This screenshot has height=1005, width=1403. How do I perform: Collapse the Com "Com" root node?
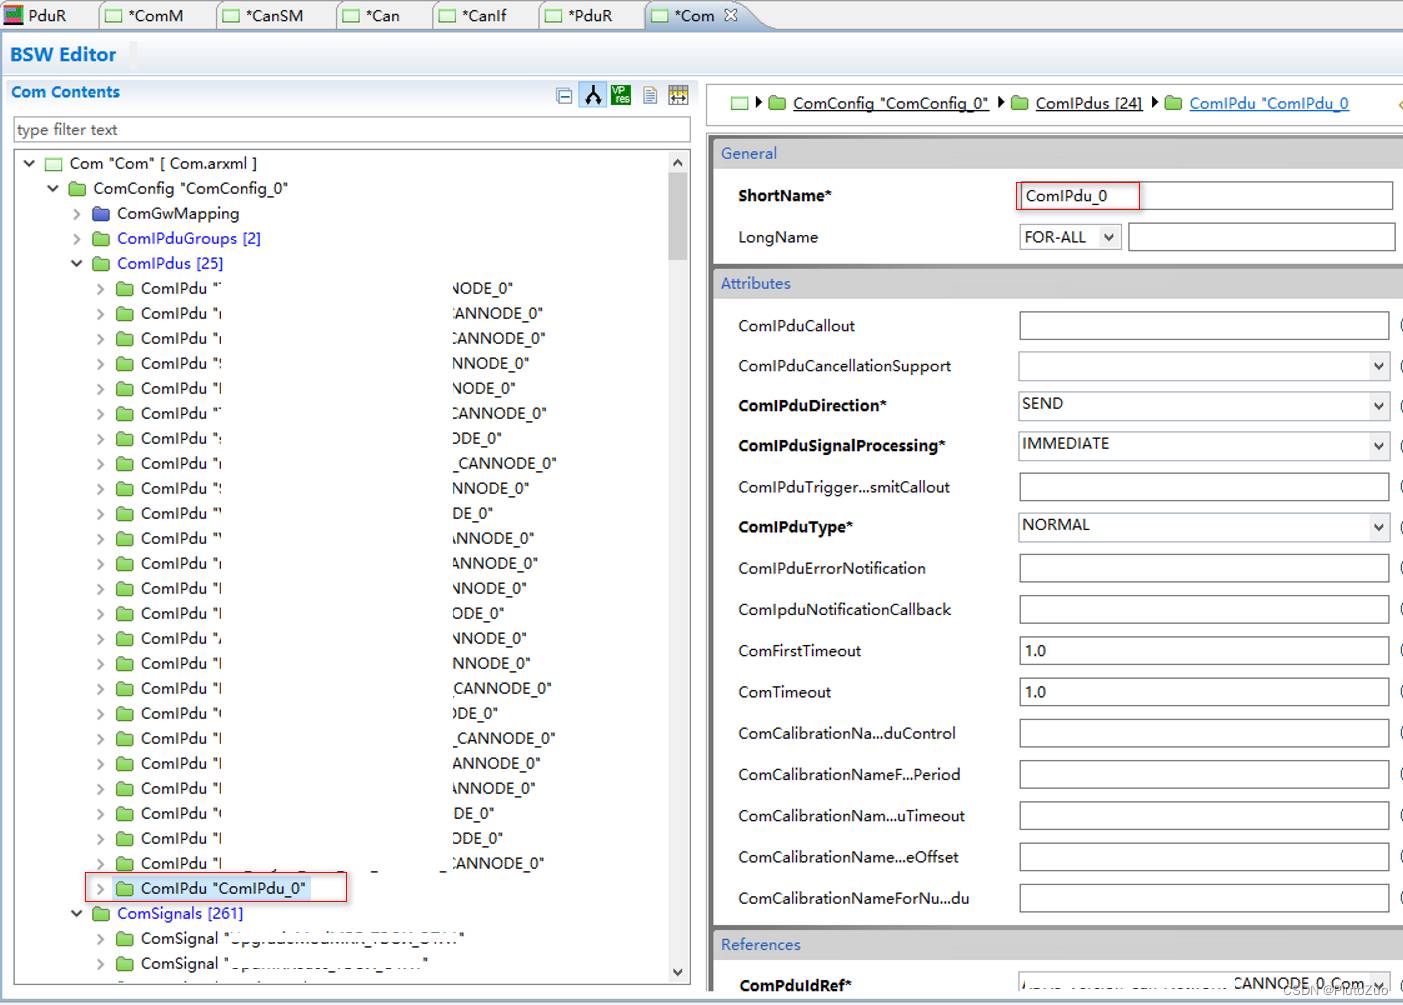pyautogui.click(x=29, y=163)
